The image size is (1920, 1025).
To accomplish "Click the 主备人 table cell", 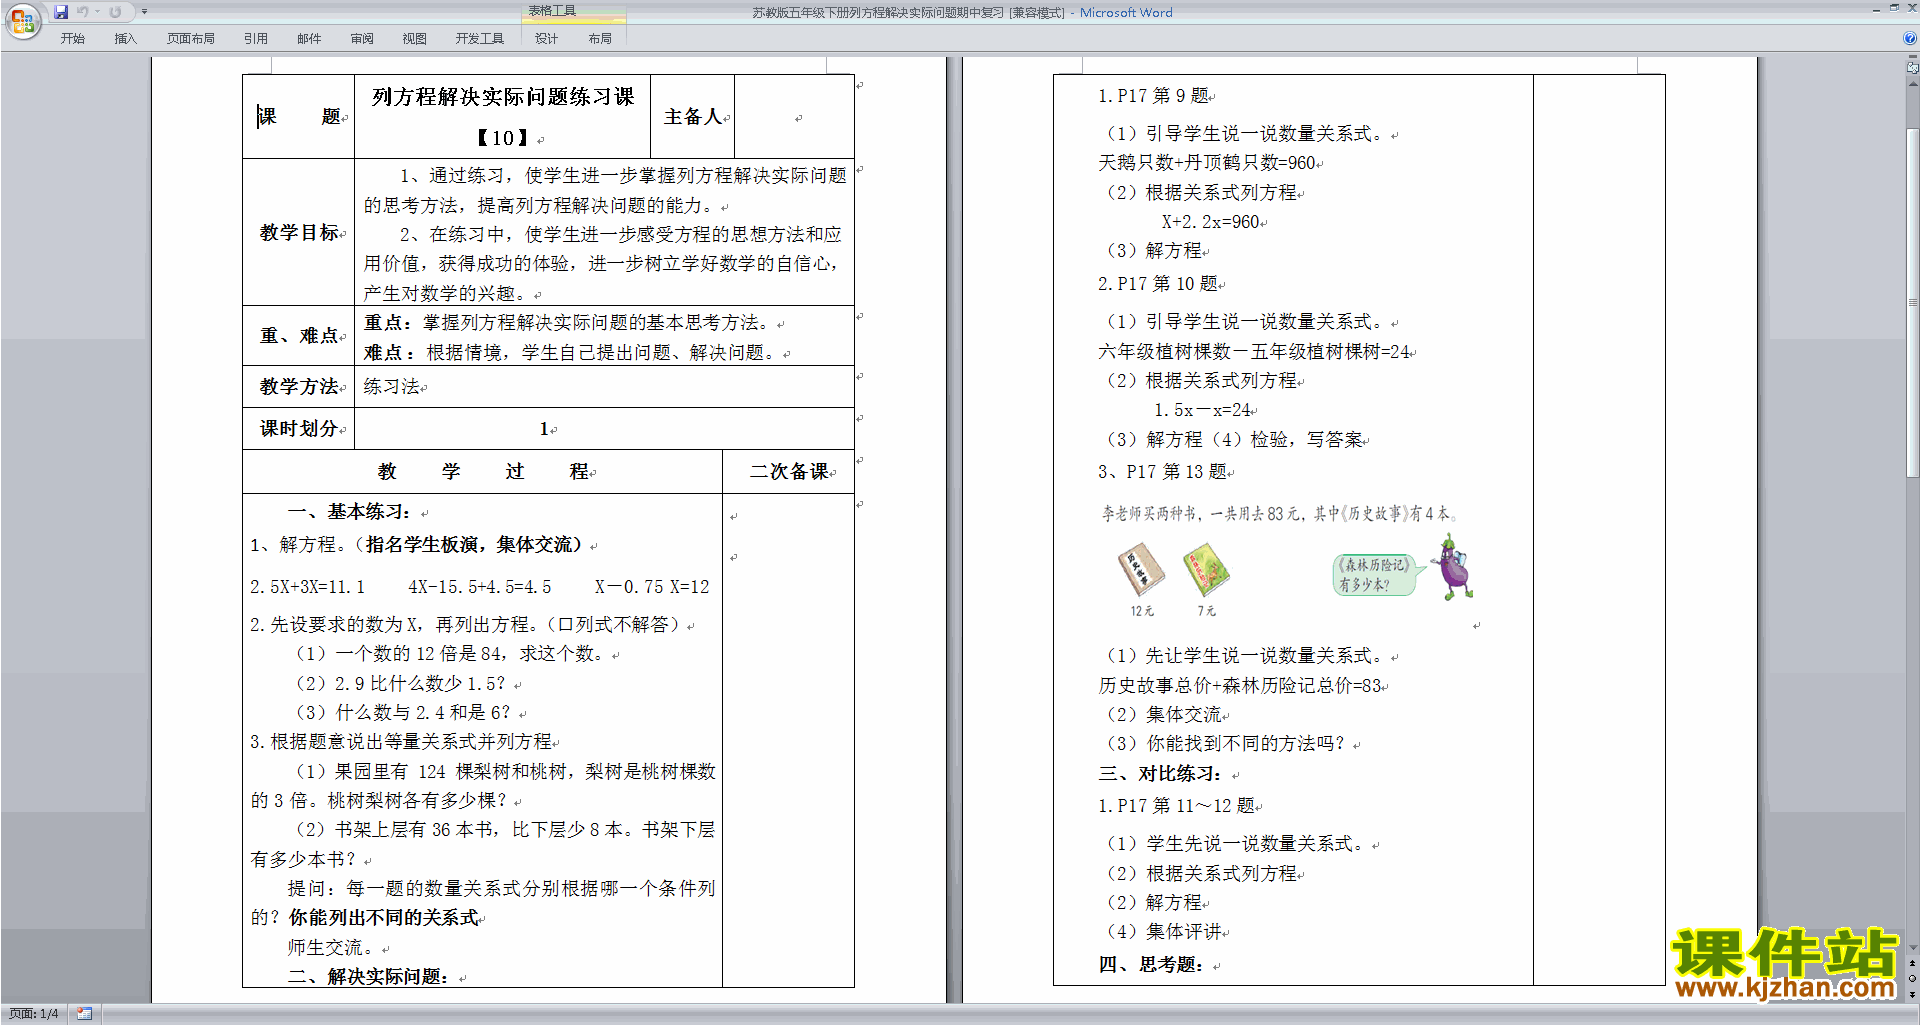I will click(693, 117).
